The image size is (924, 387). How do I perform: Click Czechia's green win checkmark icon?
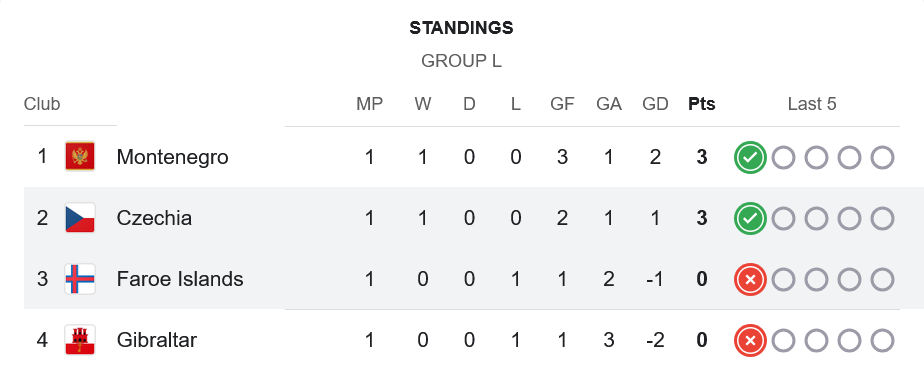[750, 219]
